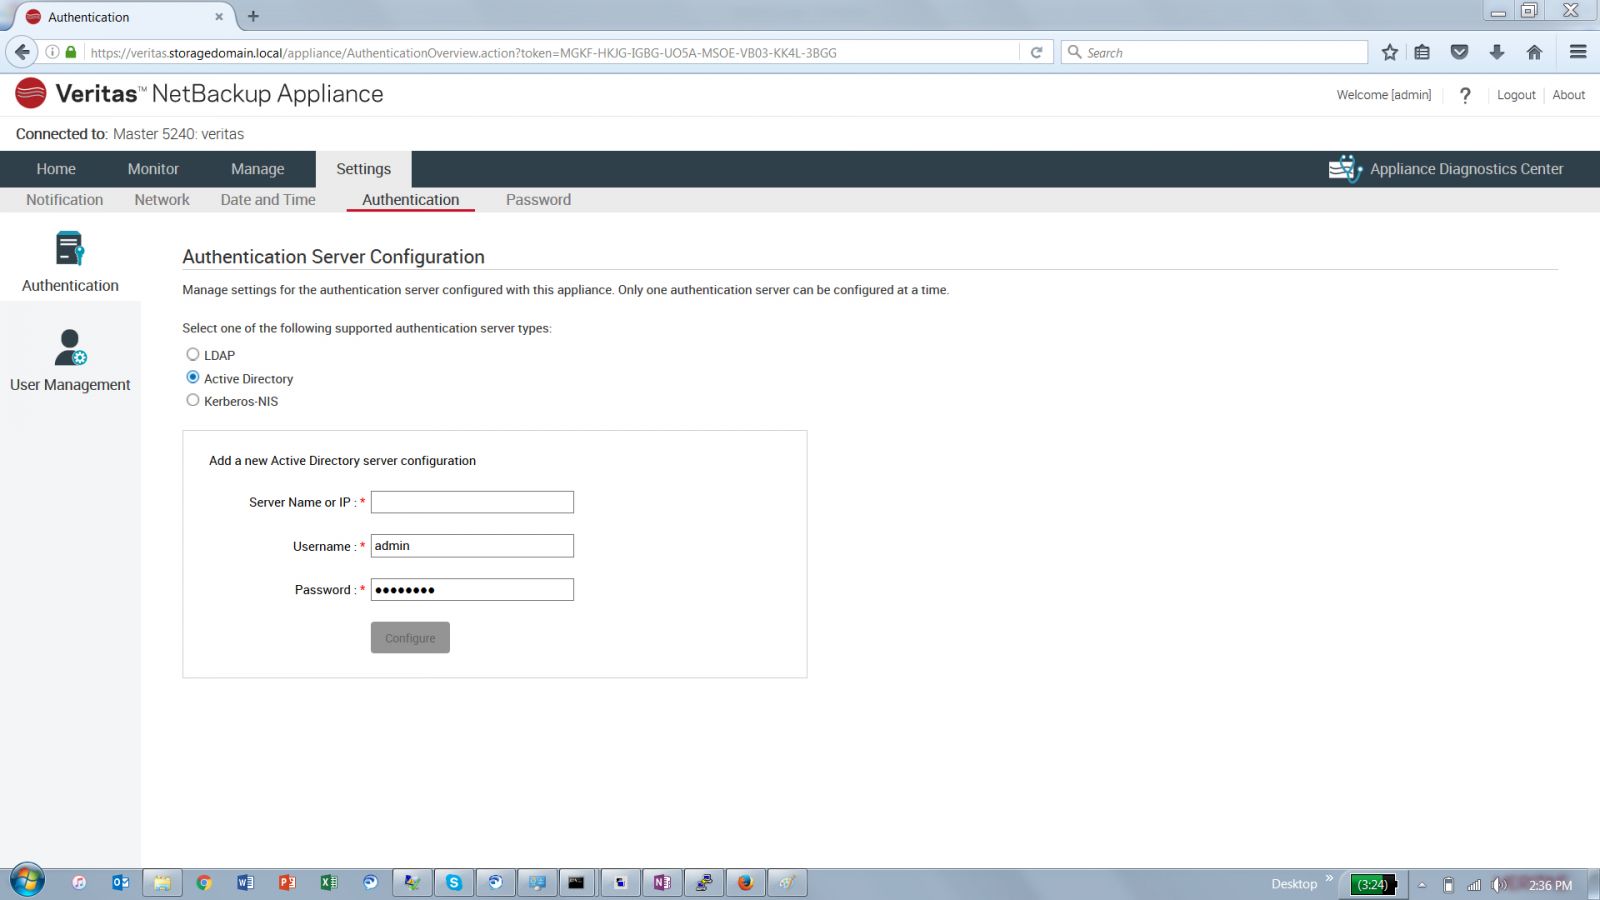Click the Configure button

click(410, 638)
